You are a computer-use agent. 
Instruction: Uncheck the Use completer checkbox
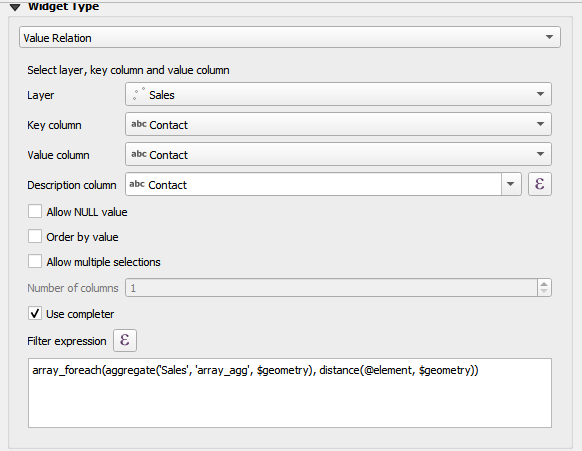coord(35,314)
